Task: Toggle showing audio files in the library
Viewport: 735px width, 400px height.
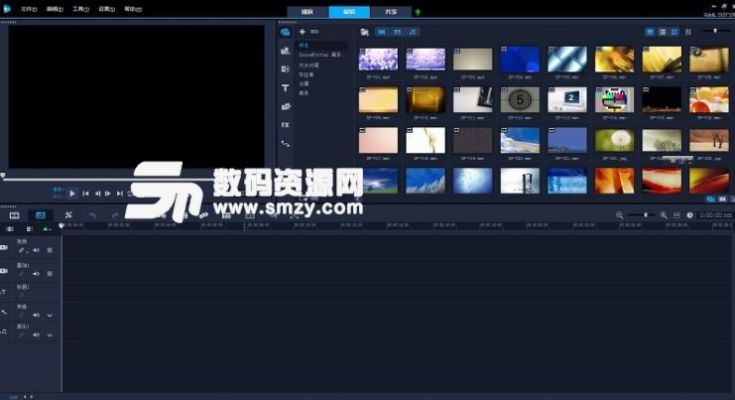Action: pyautogui.click(x=412, y=32)
